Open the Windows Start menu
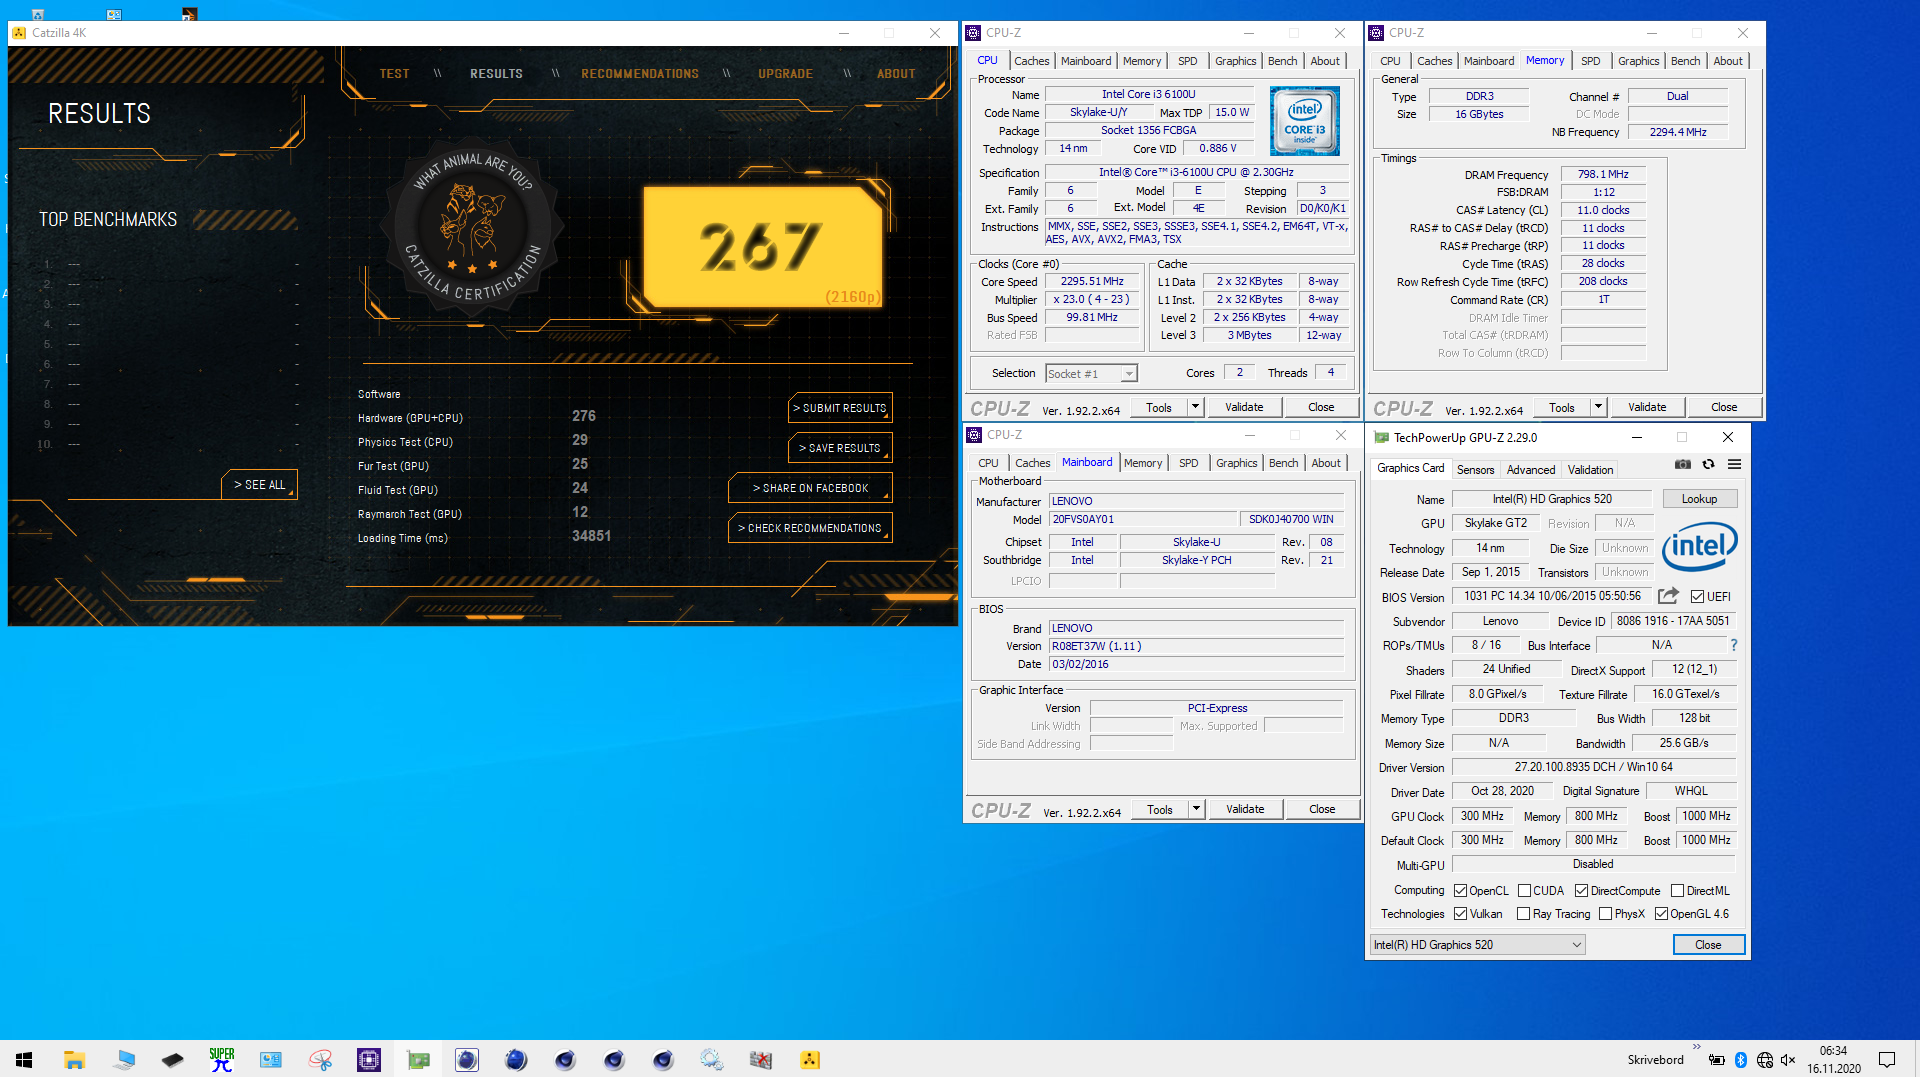 24,1059
